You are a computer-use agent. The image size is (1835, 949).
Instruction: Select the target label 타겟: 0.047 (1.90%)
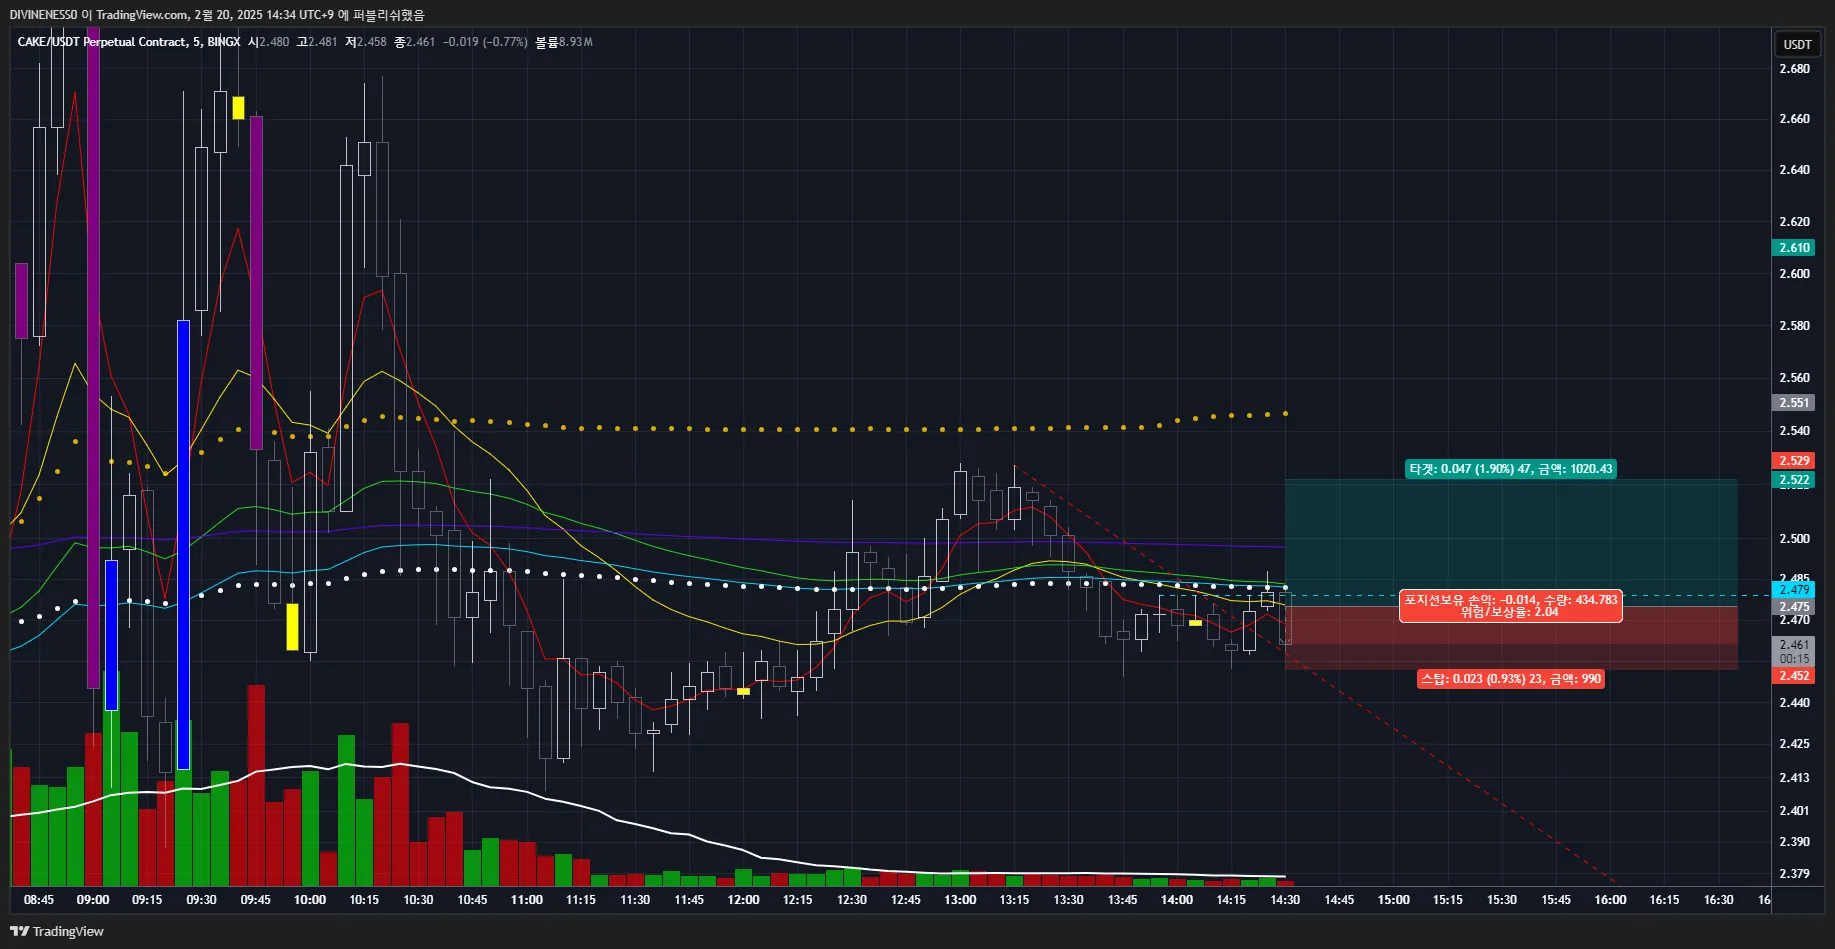pyautogui.click(x=1510, y=469)
